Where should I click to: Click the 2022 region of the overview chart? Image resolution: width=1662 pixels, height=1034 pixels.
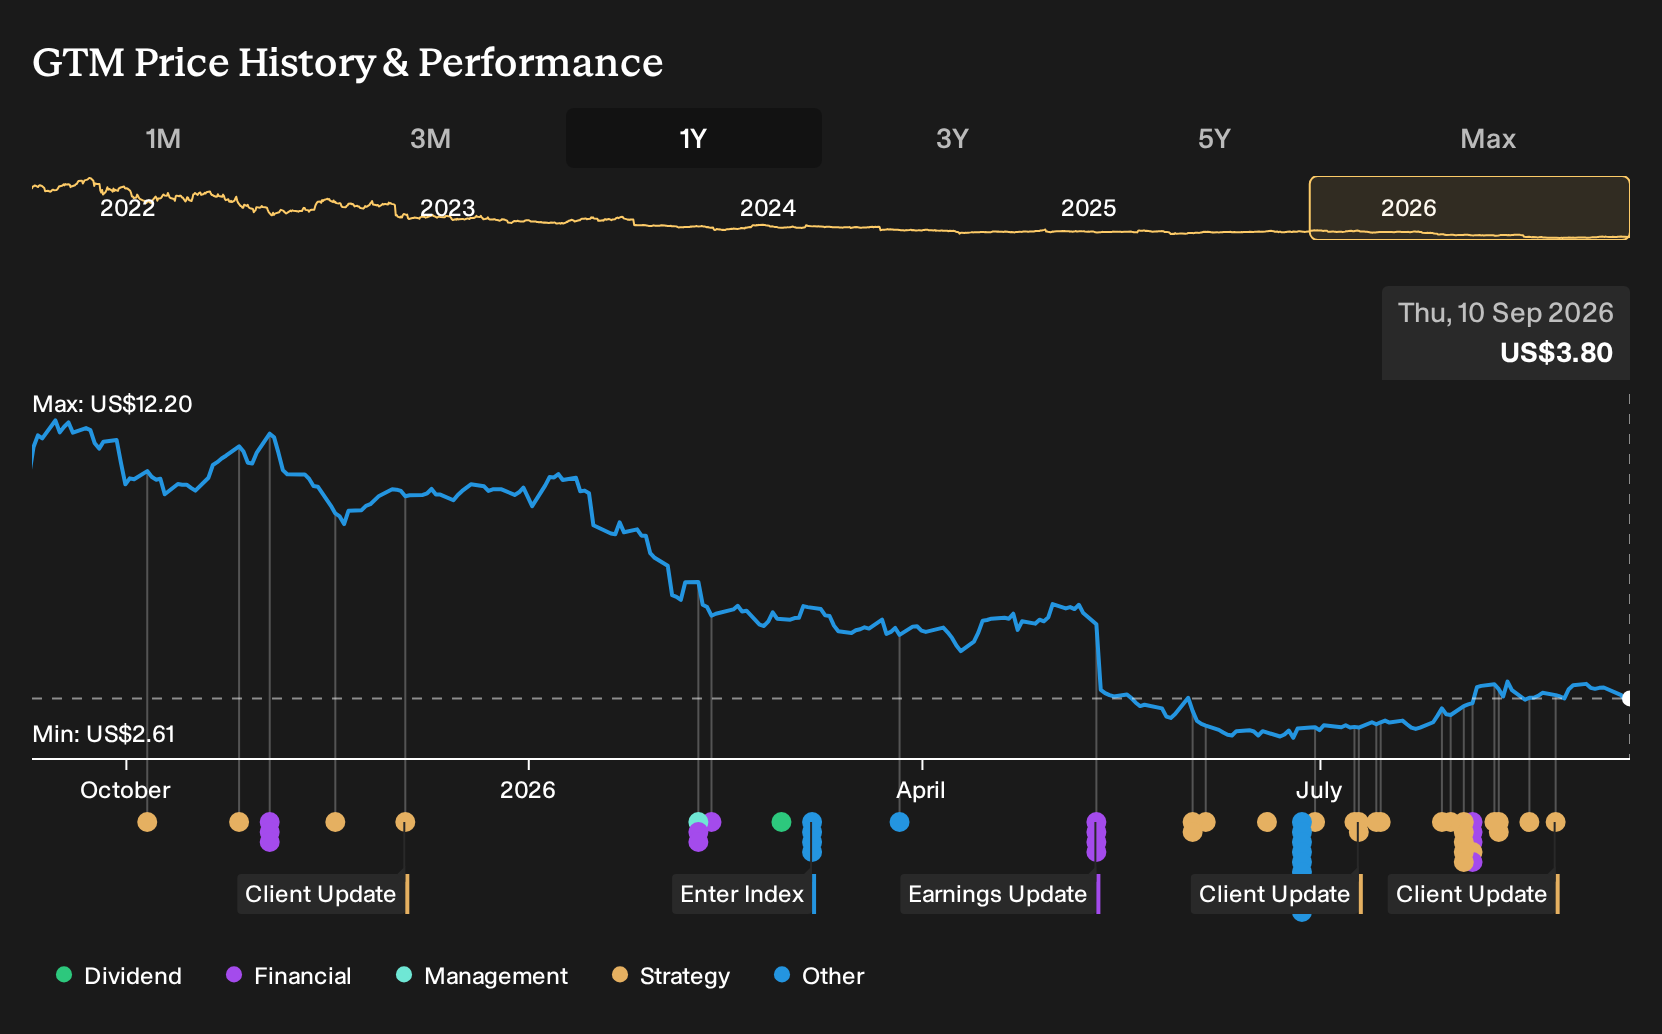point(128,208)
